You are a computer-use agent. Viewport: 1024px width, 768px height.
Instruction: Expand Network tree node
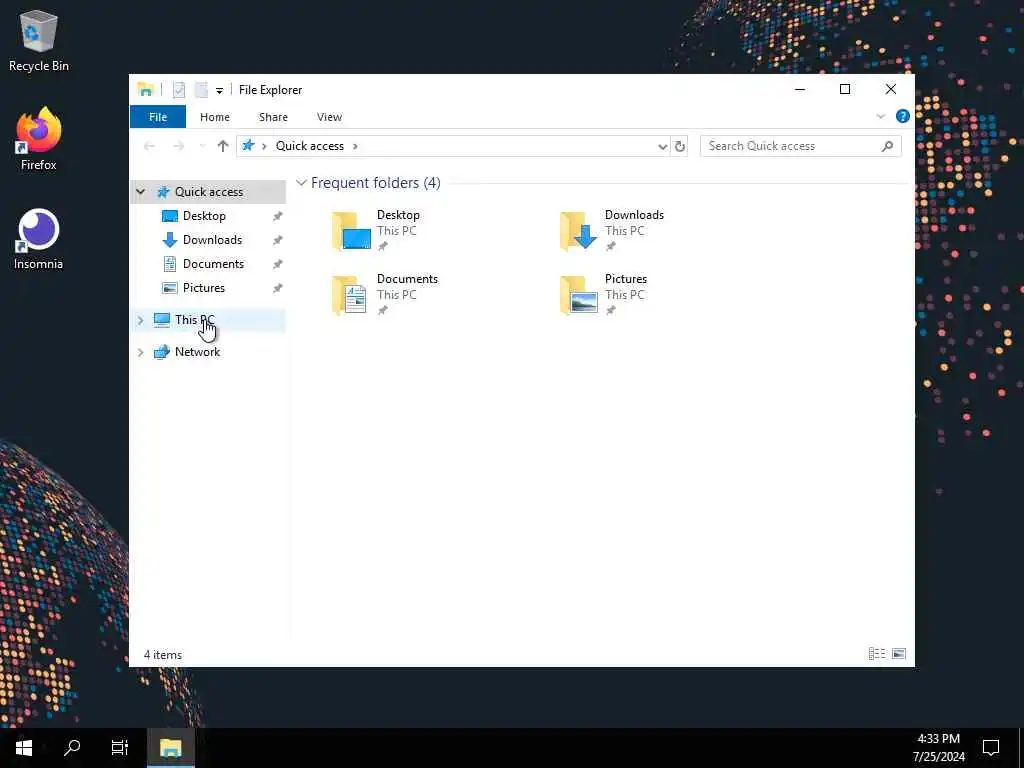click(x=140, y=352)
